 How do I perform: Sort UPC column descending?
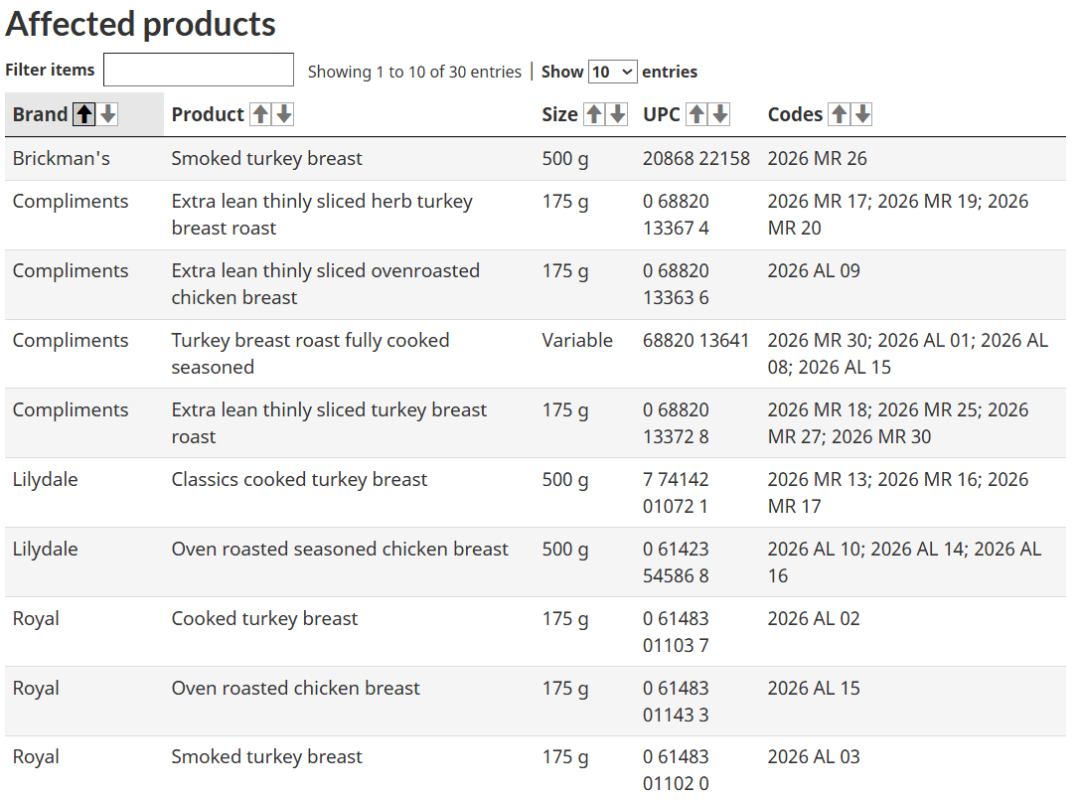click(x=719, y=115)
